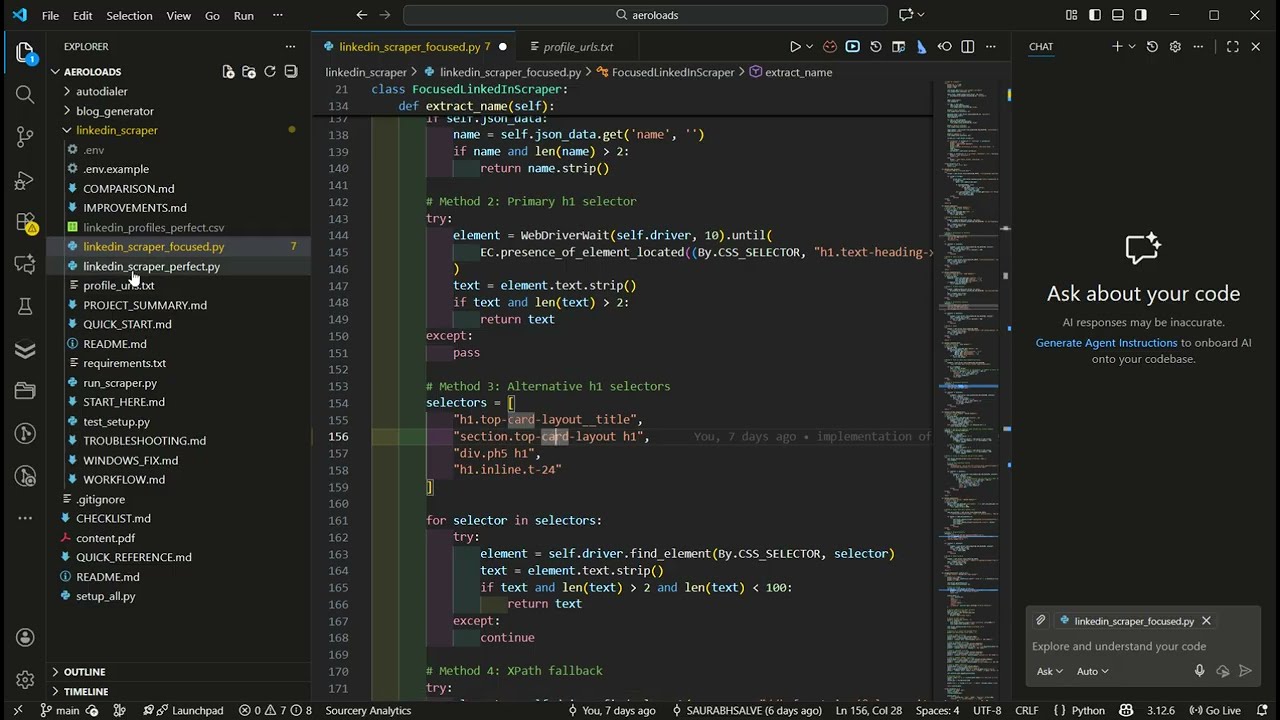Open the run options dropdown arrow
The width and height of the screenshot is (1280, 720).
tap(811, 47)
